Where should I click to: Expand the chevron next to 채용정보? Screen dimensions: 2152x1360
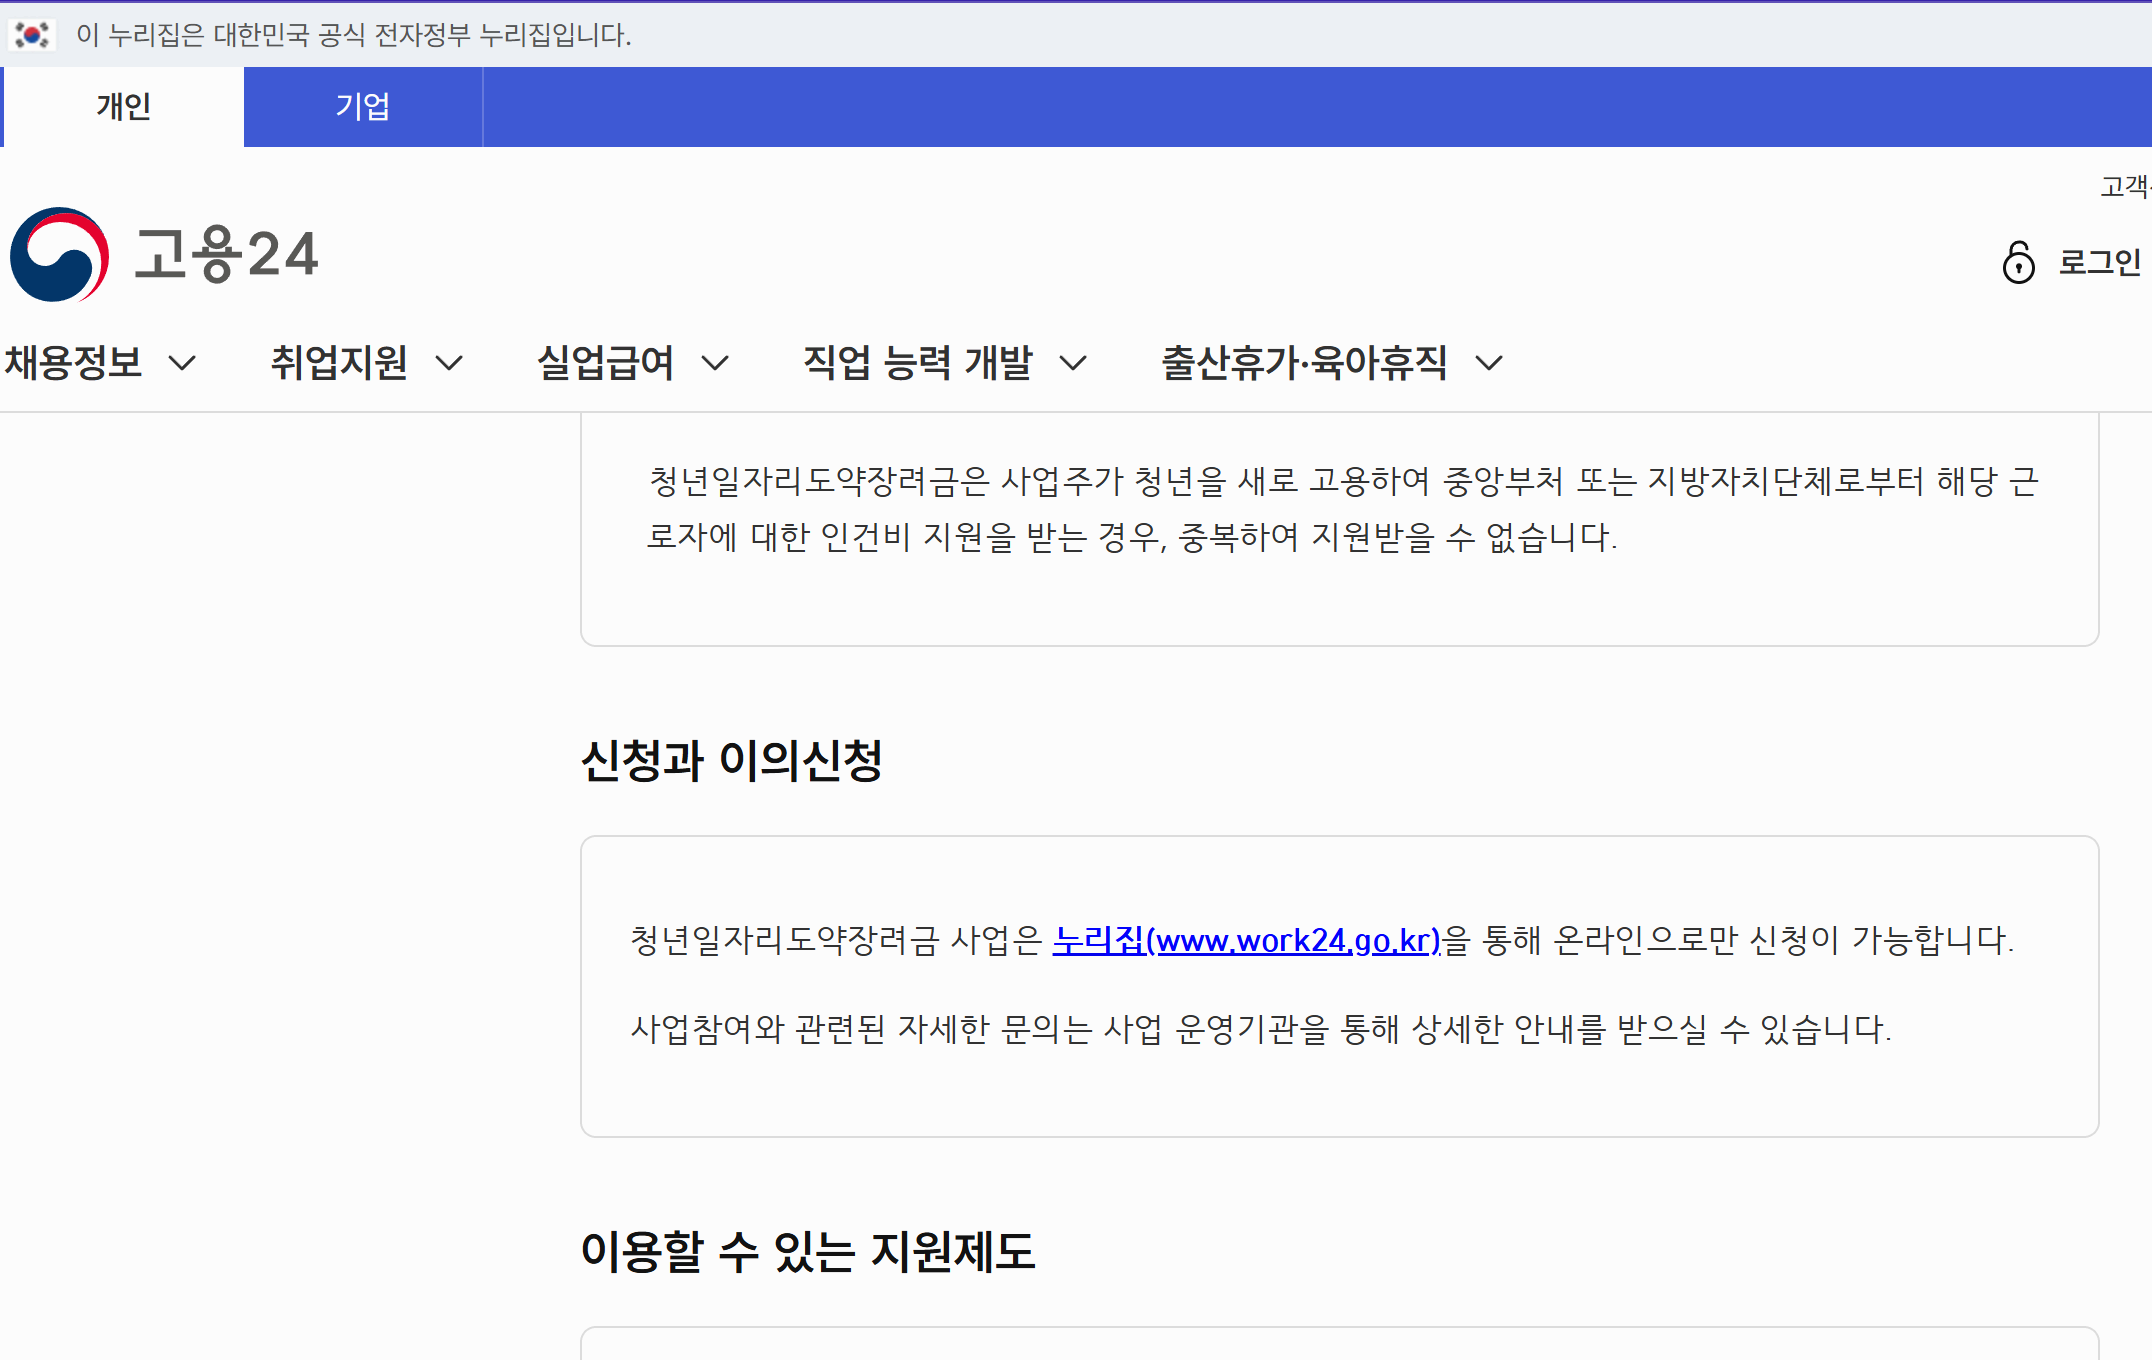[x=182, y=363]
